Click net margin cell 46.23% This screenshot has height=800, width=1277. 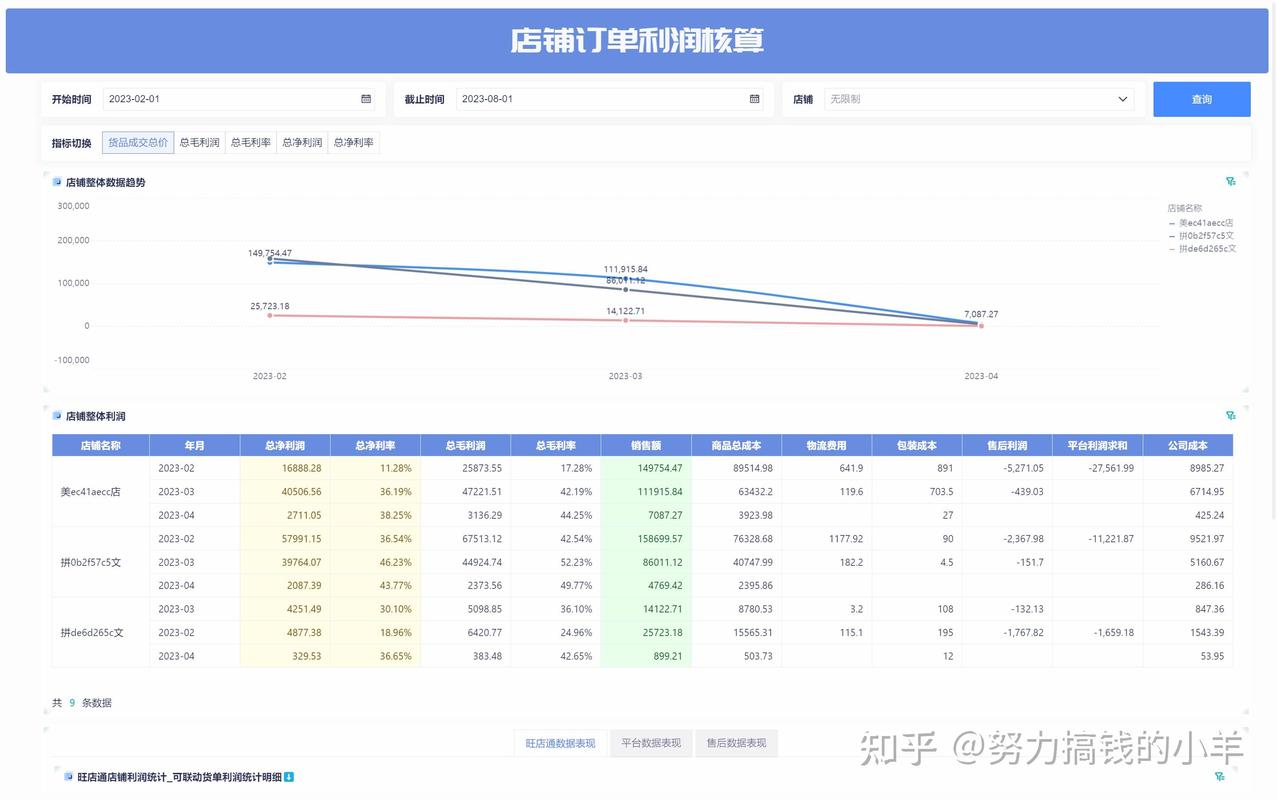tap(375, 562)
